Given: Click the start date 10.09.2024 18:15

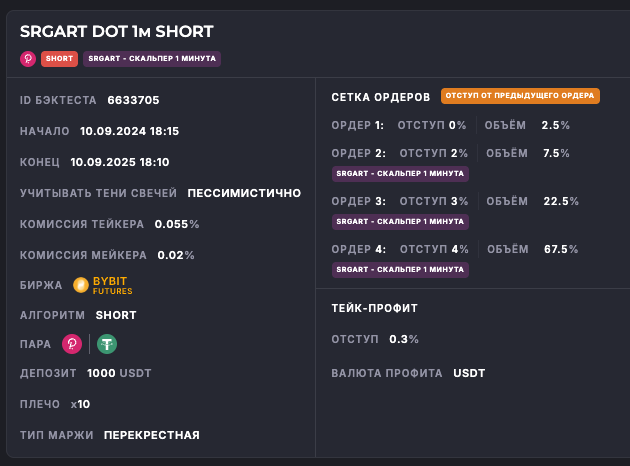Looking at the screenshot, I should point(129,131).
